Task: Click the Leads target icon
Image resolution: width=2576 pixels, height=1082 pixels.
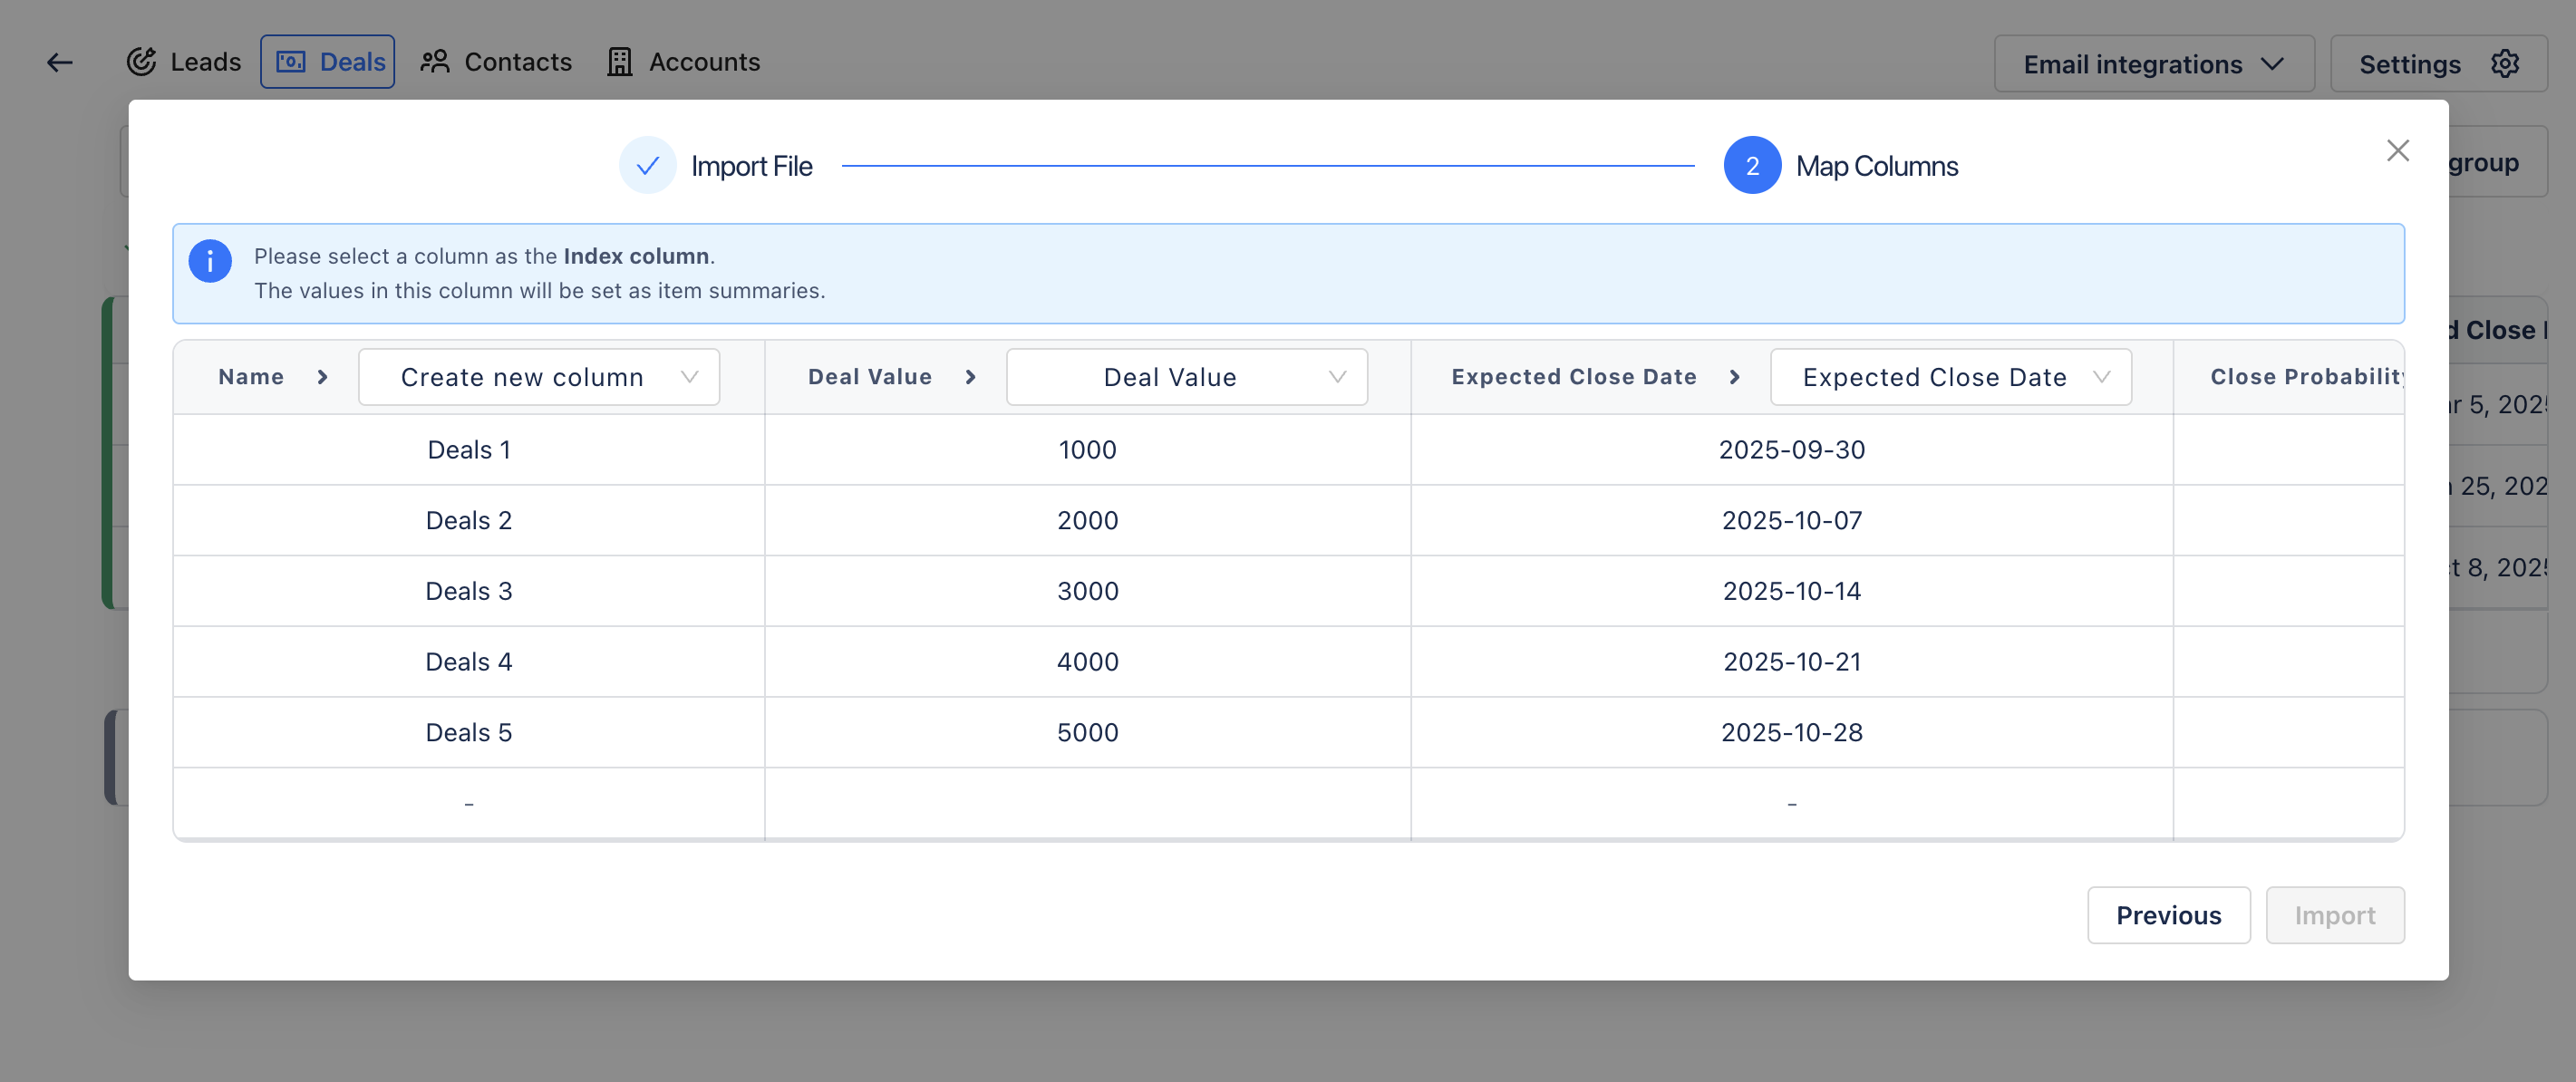Action: [x=141, y=62]
